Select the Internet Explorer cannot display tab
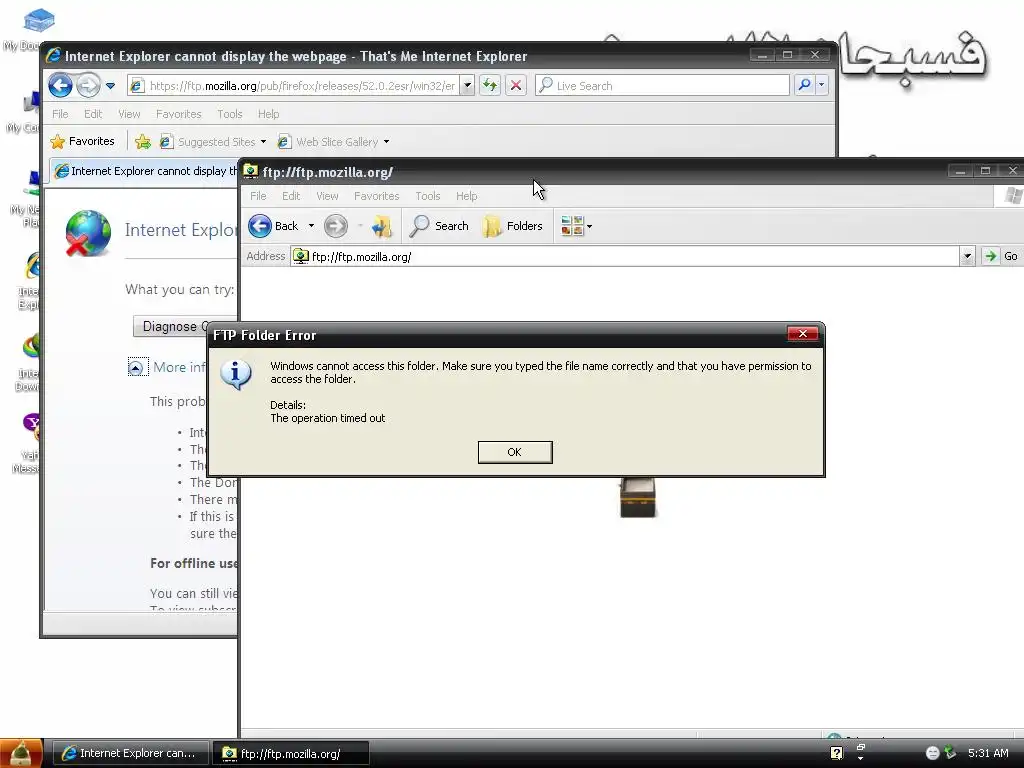Image resolution: width=1024 pixels, height=768 pixels. coord(145,171)
